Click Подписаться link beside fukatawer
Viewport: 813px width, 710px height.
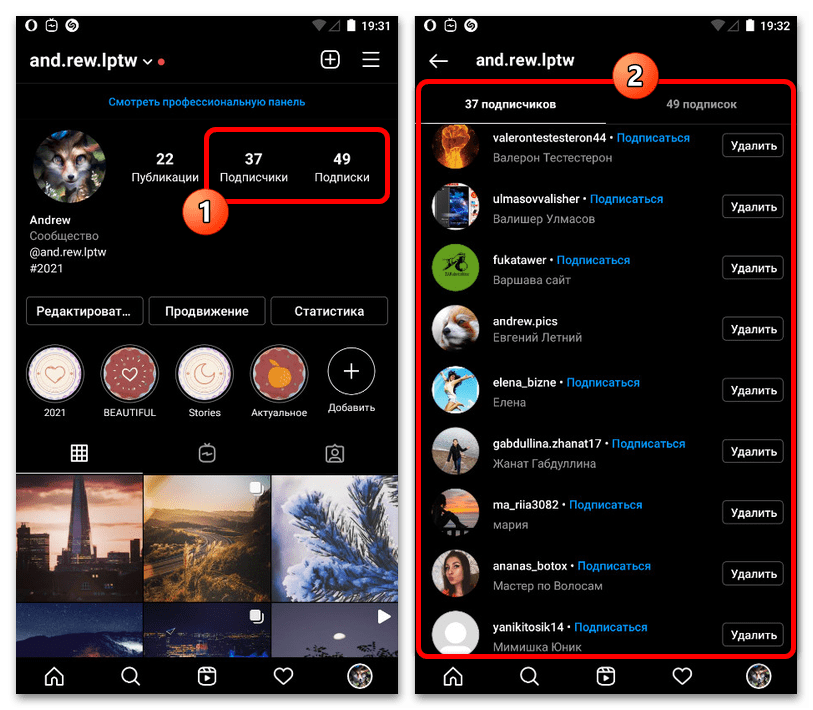point(593,260)
